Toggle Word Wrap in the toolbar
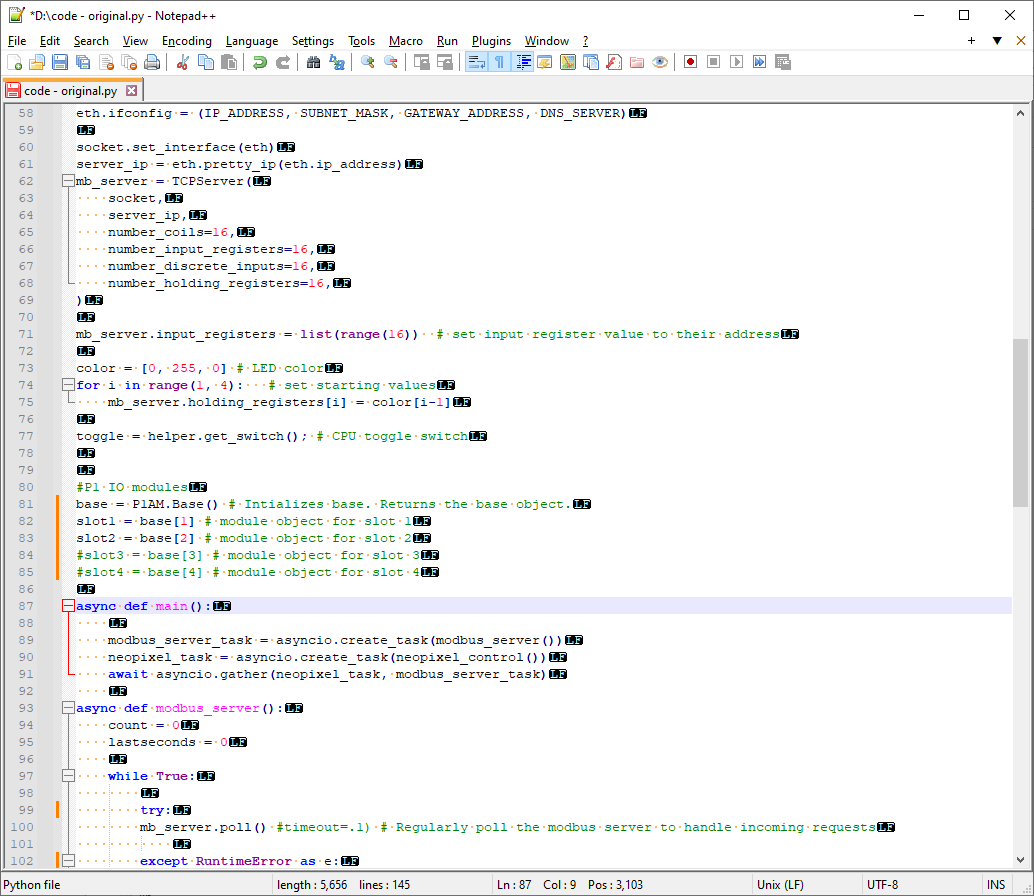This screenshot has height=896, width=1034. coord(474,62)
